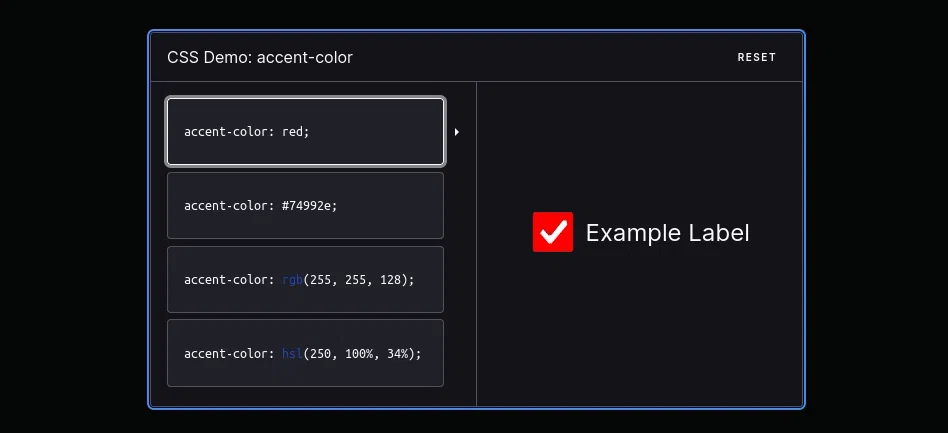Screen dimensions: 948x433
Task: Pick the hsl(250, 100%, 34%) example
Action: click(x=305, y=353)
